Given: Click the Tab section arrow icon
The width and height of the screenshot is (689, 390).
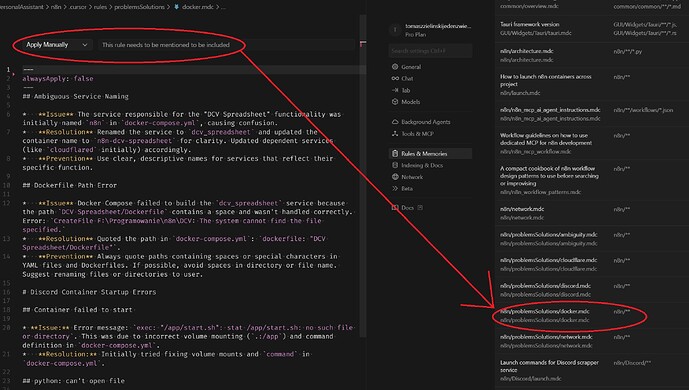Looking at the screenshot, I should (x=395, y=90).
